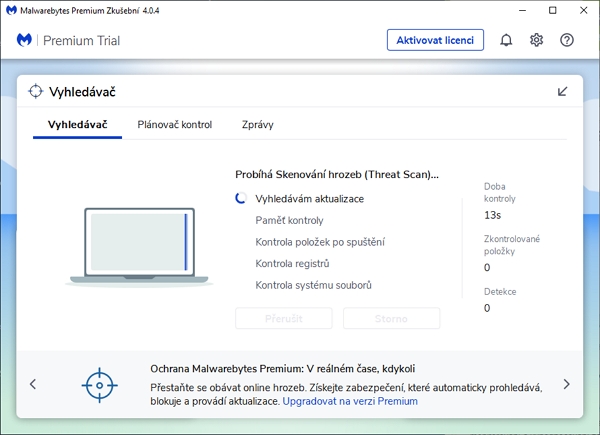Click the Aktivovat licenci button
Viewport: 600px width, 435px height.
435,40
